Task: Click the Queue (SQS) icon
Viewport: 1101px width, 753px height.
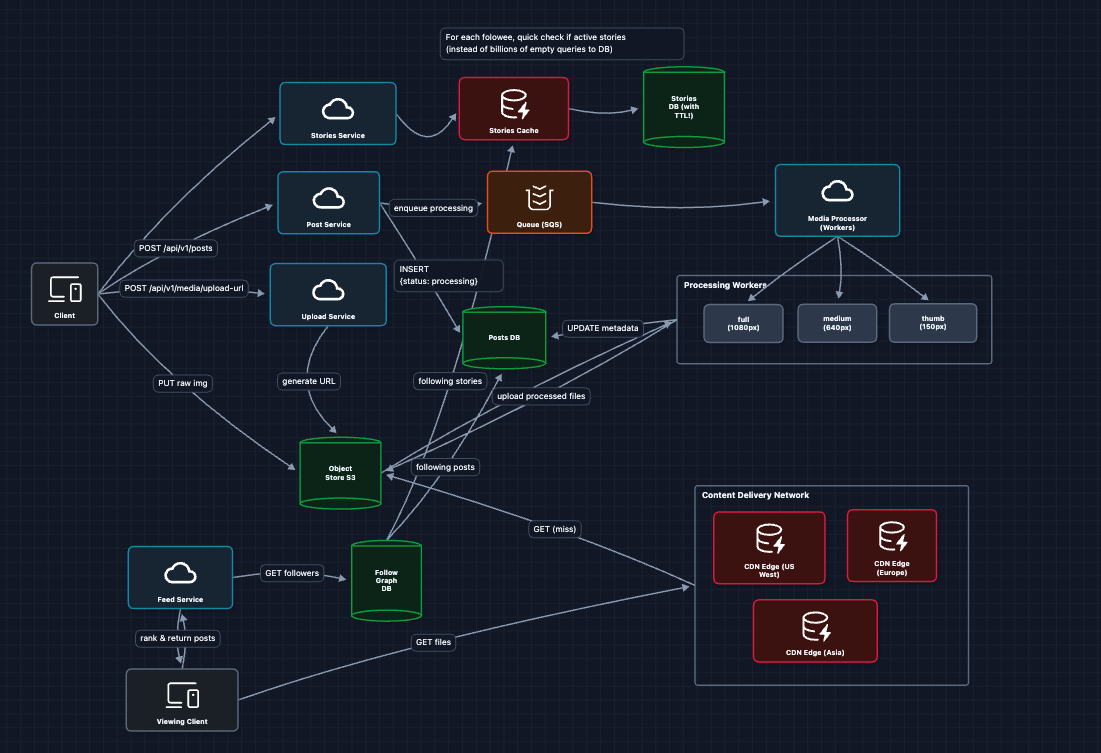Action: pos(539,197)
